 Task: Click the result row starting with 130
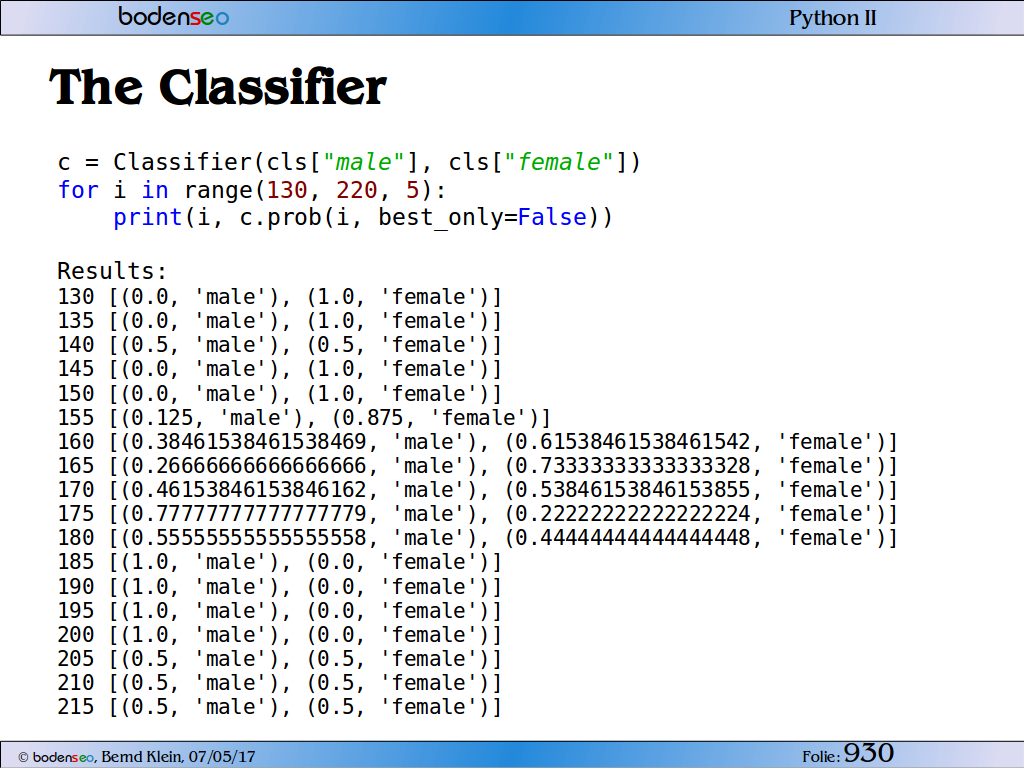click(x=280, y=297)
